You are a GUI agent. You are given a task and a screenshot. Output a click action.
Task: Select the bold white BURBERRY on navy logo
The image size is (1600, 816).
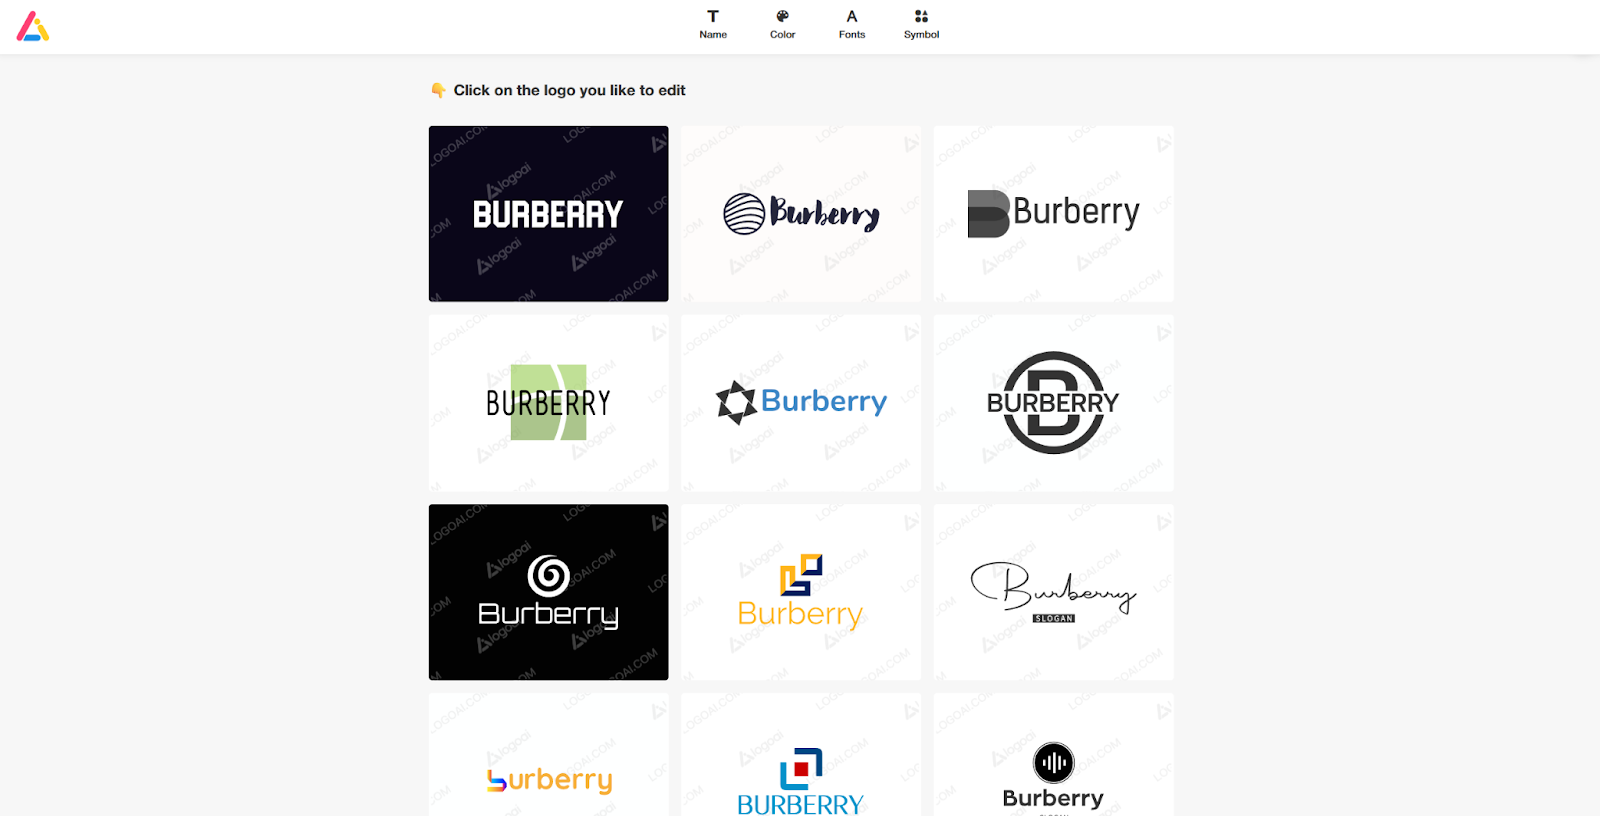point(548,213)
